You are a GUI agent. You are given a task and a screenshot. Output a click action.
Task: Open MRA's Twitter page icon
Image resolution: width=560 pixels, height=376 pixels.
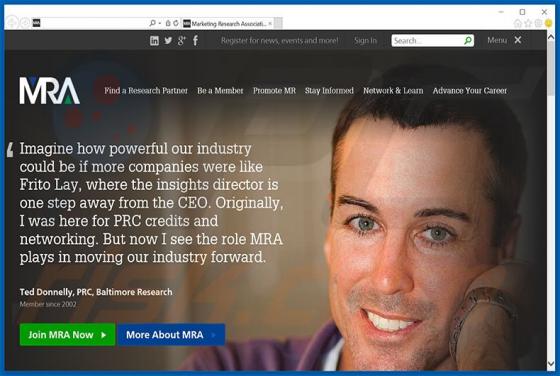click(x=168, y=41)
